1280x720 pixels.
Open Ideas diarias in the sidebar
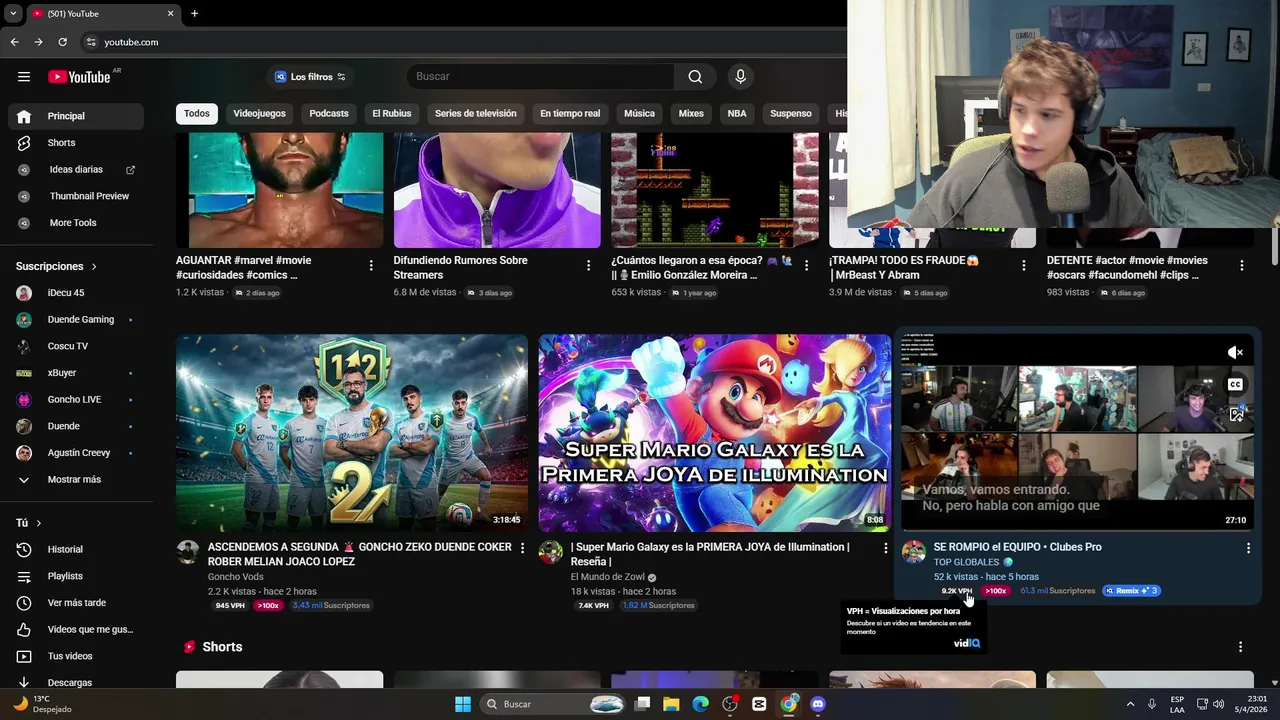coord(76,170)
